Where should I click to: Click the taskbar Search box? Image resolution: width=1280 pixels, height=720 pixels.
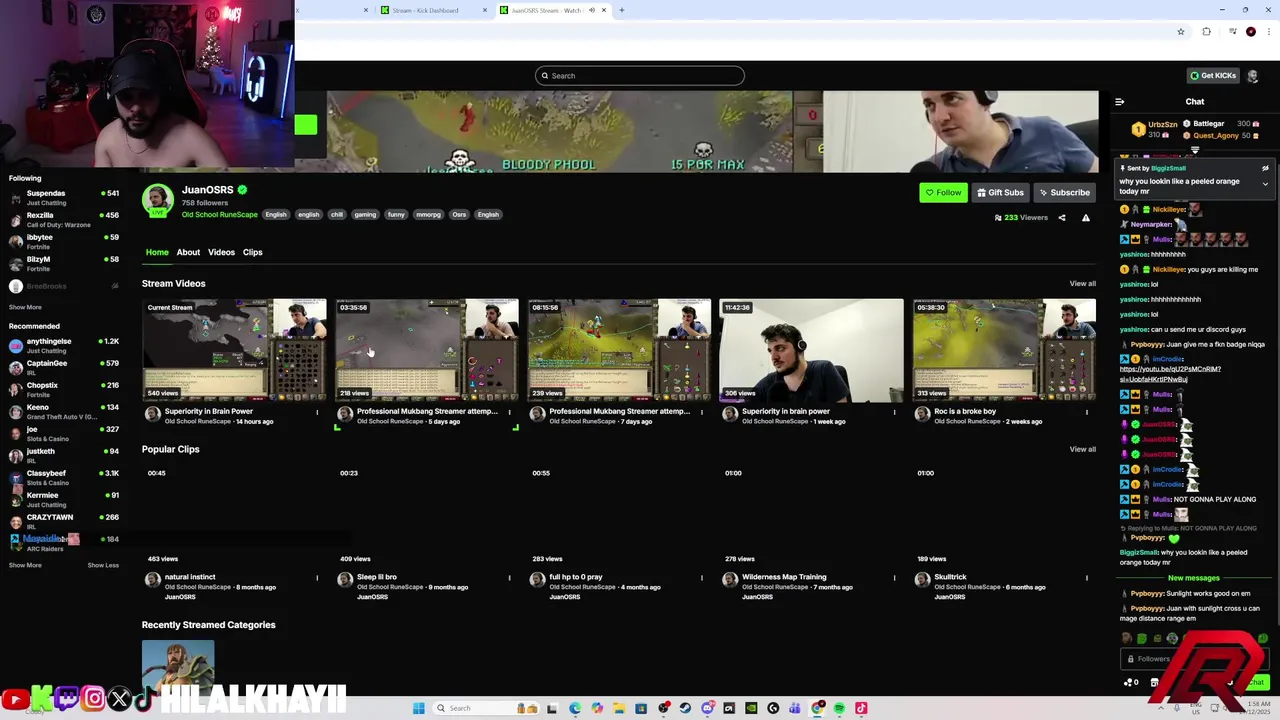coord(487,708)
